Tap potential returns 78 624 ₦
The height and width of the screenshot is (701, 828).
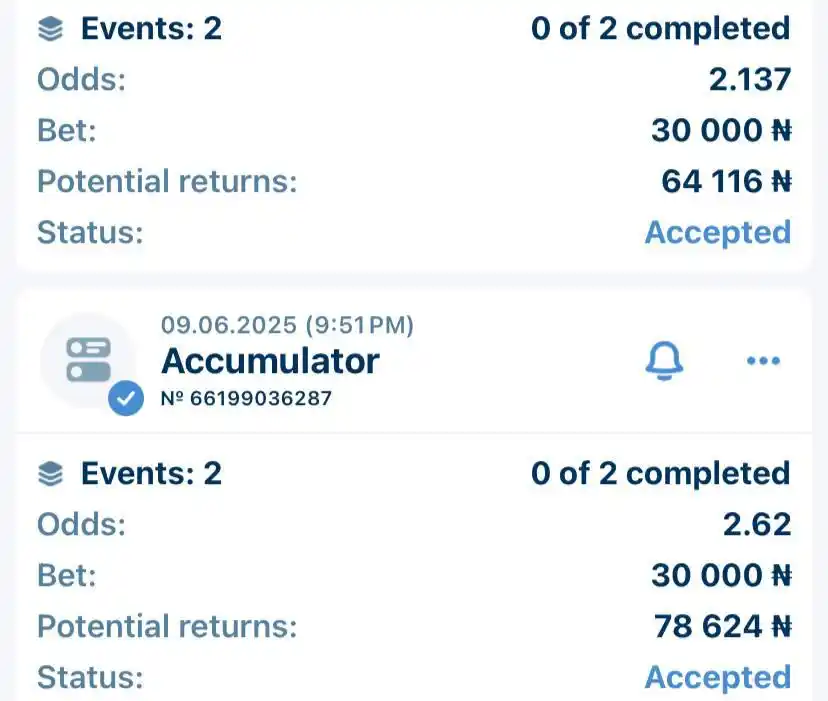coord(723,627)
